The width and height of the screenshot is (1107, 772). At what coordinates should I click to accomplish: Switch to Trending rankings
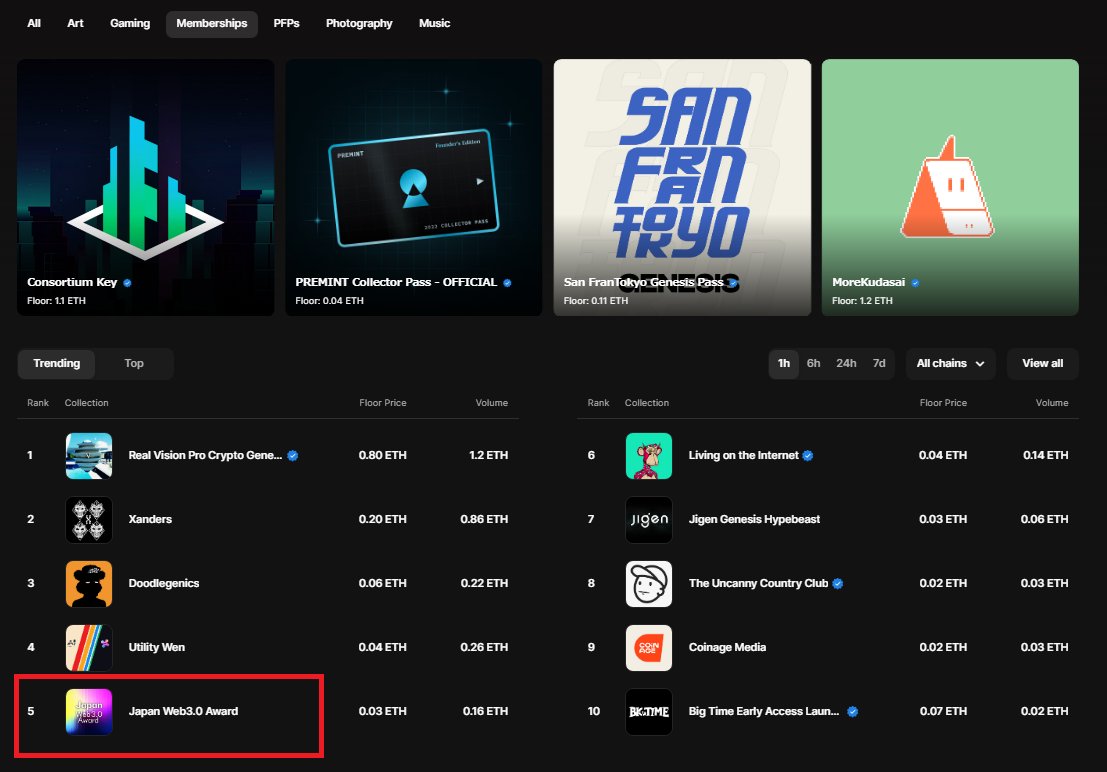56,363
